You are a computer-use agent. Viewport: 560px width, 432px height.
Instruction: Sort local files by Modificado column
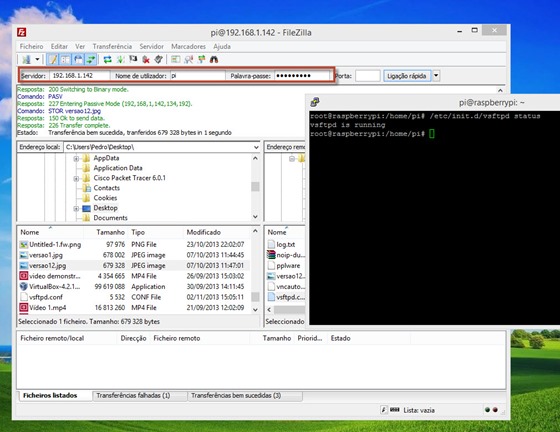[204, 232]
